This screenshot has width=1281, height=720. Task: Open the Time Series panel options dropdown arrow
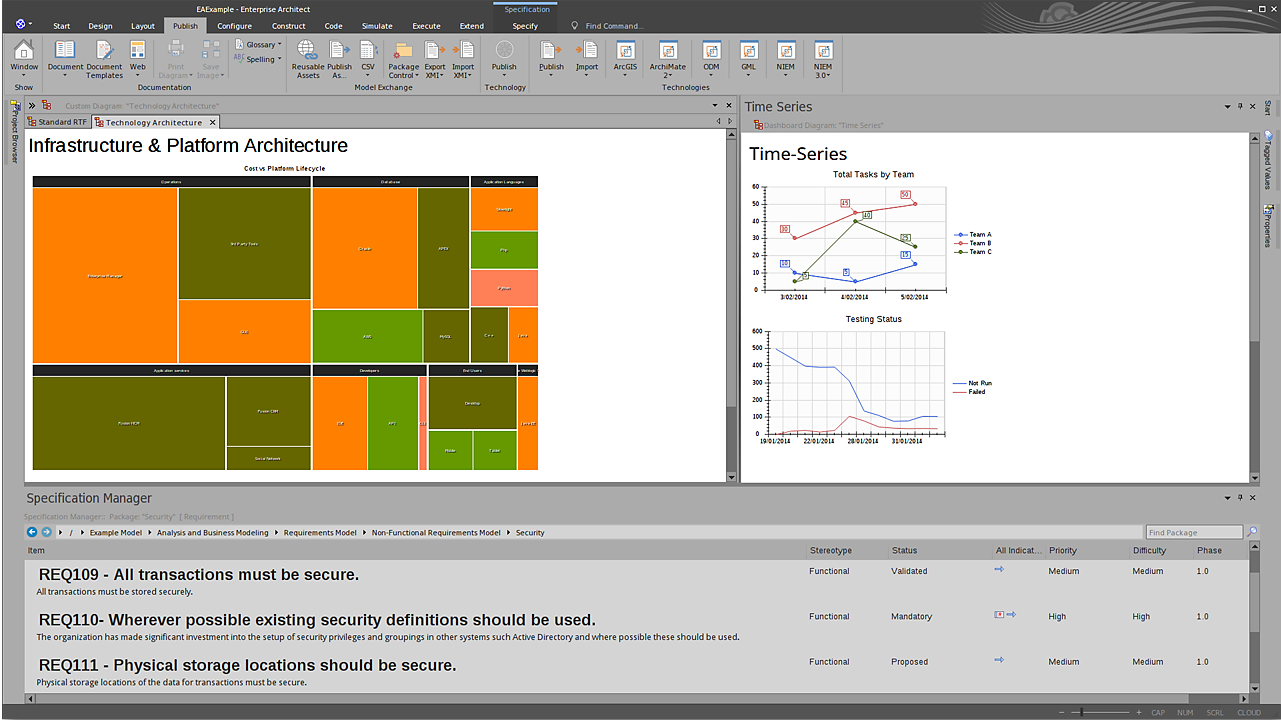(1228, 106)
